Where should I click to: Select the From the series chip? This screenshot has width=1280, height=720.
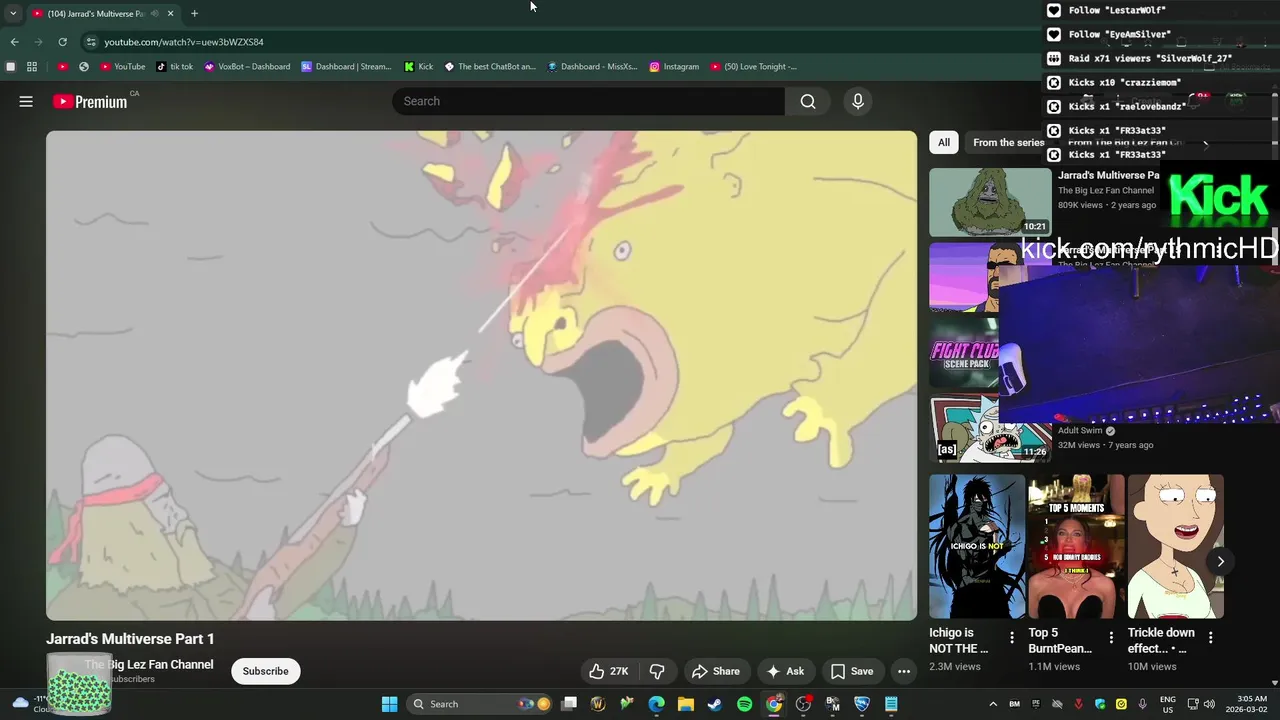[1008, 142]
